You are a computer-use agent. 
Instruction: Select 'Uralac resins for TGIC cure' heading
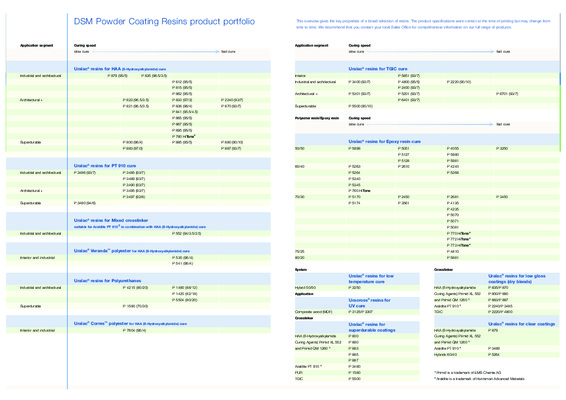[378, 69]
